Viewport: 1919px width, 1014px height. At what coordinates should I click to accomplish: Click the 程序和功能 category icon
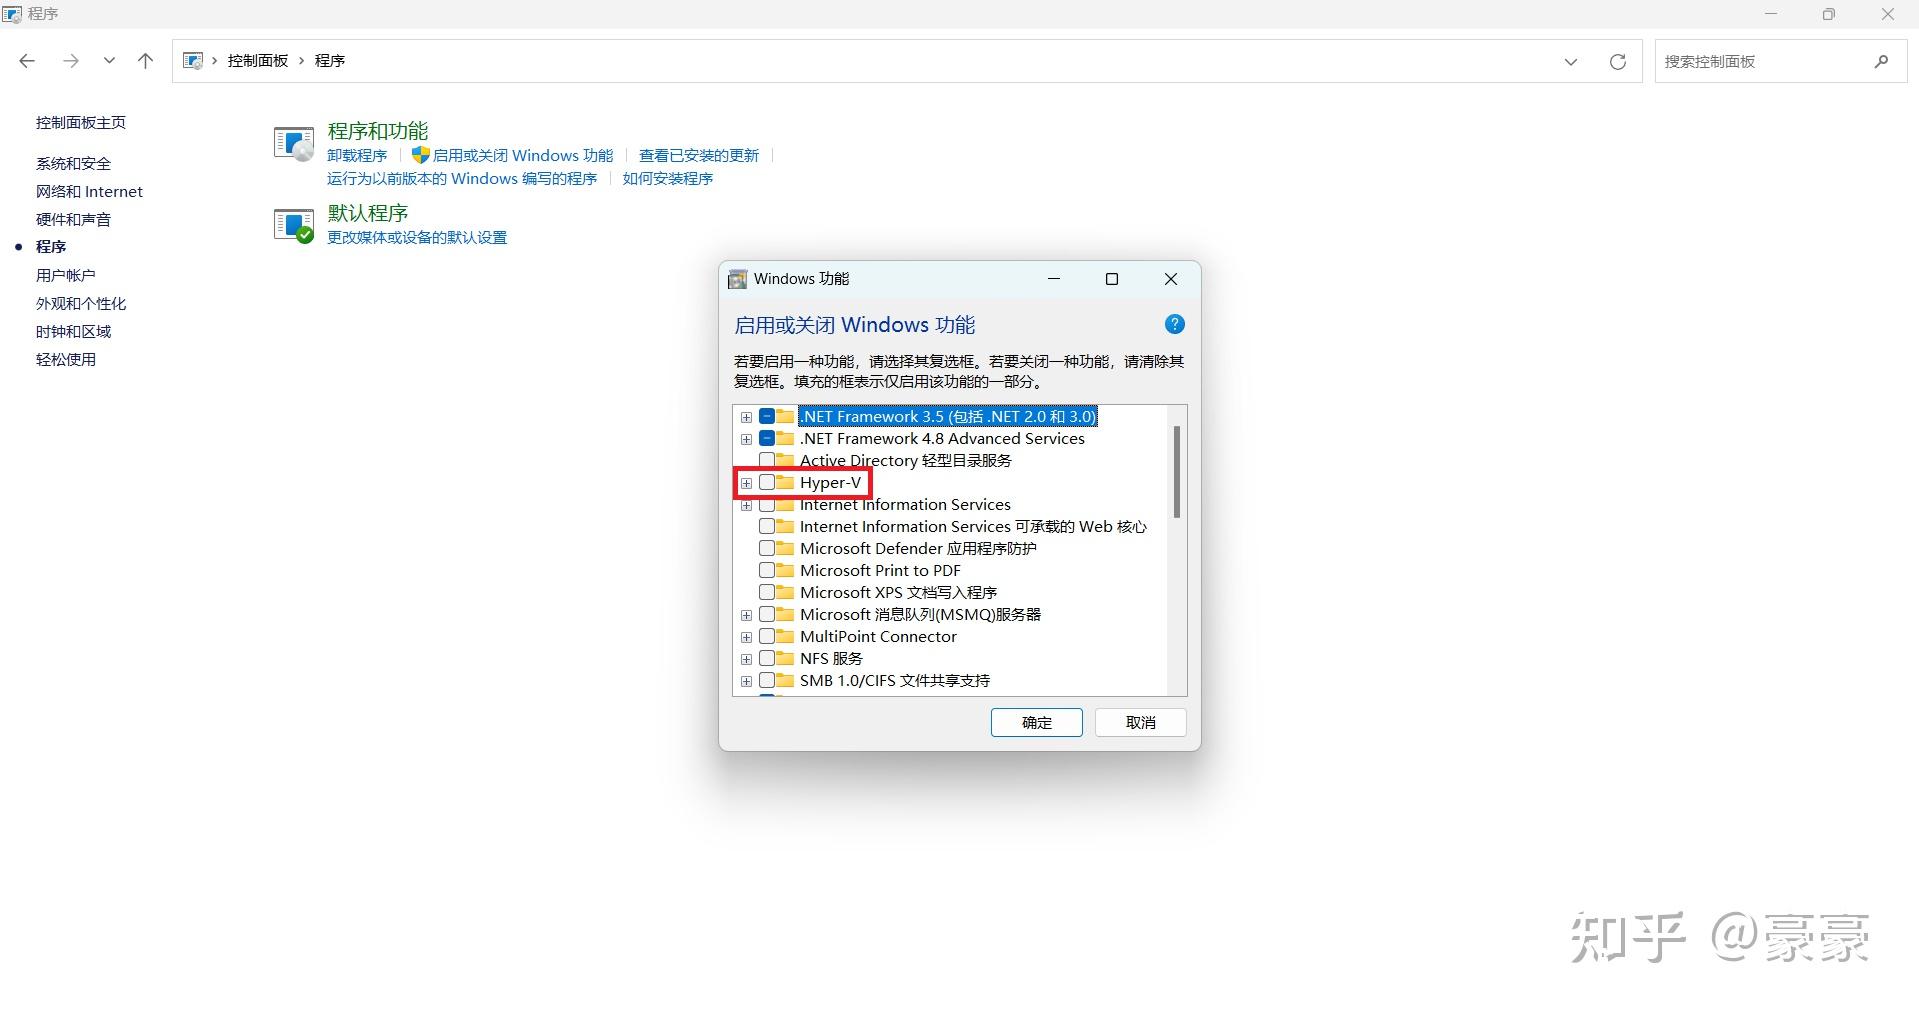(294, 143)
